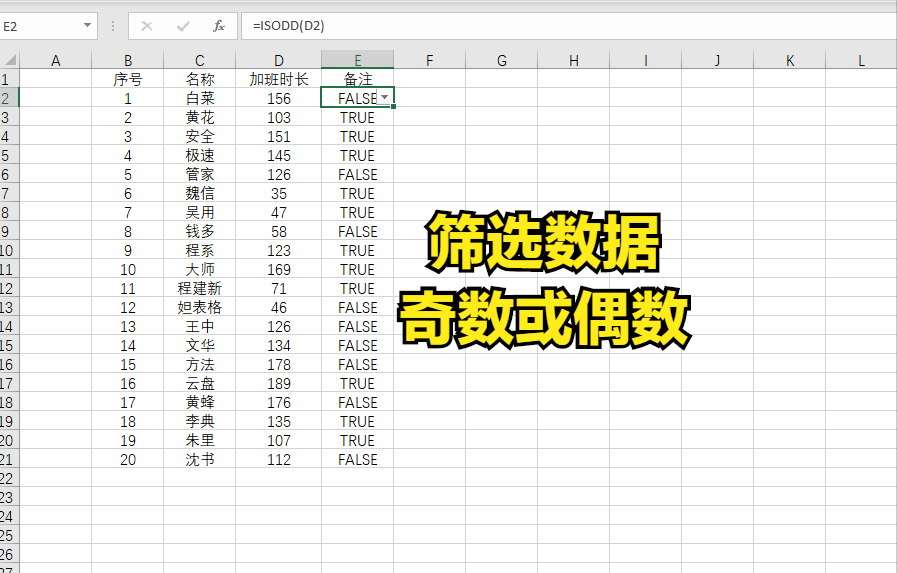Screen dimensions: 897x573
Task: Click the header cell 名称
Action: click(200, 79)
